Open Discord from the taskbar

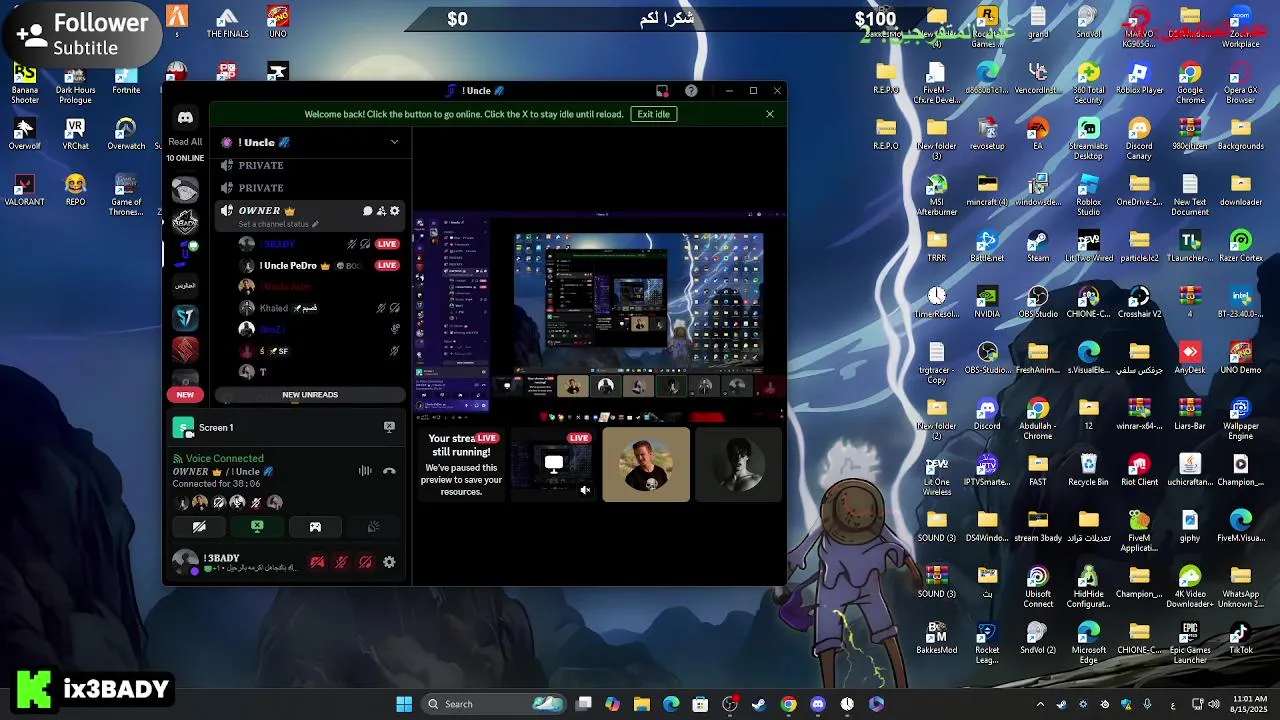pos(818,704)
